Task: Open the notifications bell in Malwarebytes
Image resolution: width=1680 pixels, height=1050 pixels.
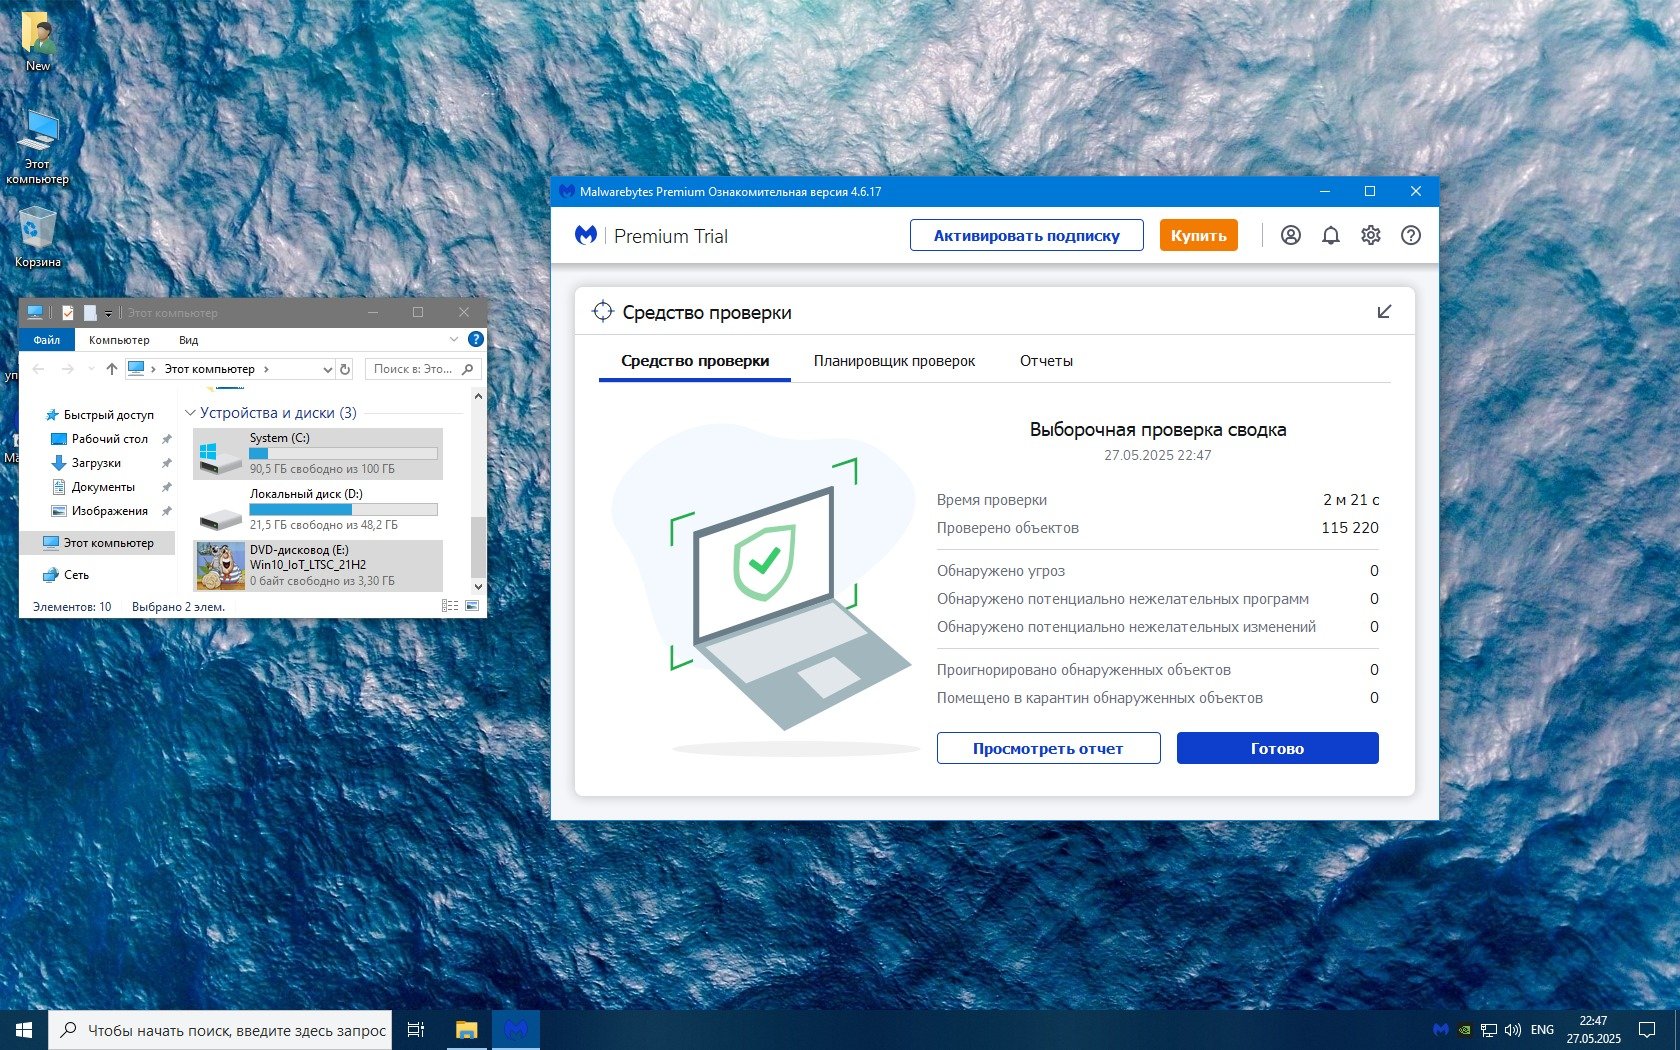Action: coord(1330,236)
